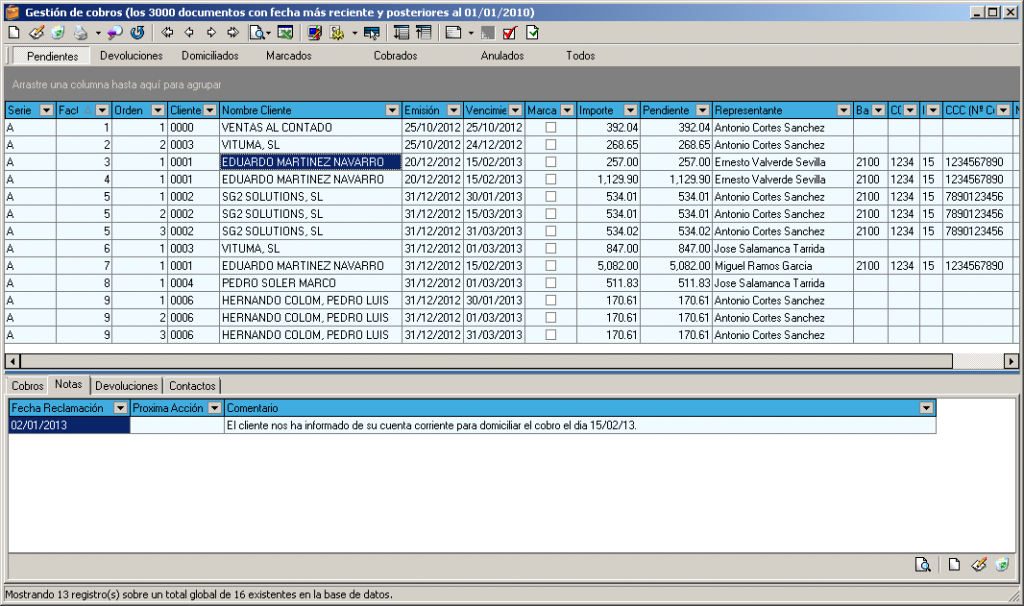Open the Nombre Cliente column filter dropdown

pyautogui.click(x=392, y=110)
